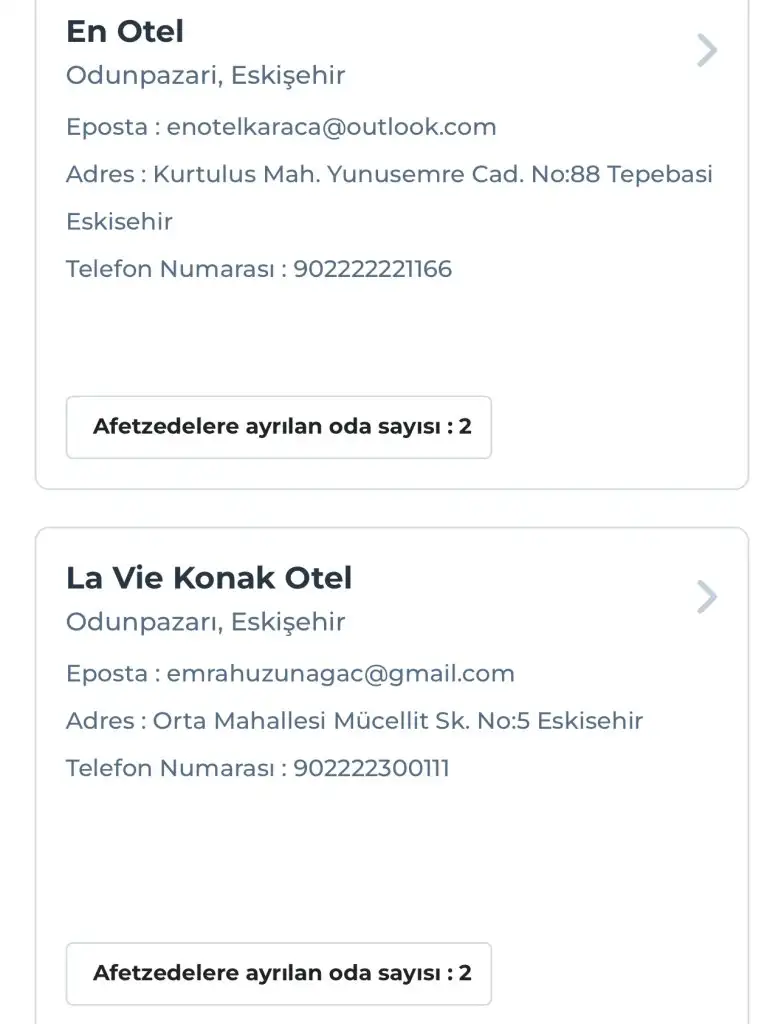Click En Otel reserved rooms count button
This screenshot has height=1024, width=784.
point(279,427)
